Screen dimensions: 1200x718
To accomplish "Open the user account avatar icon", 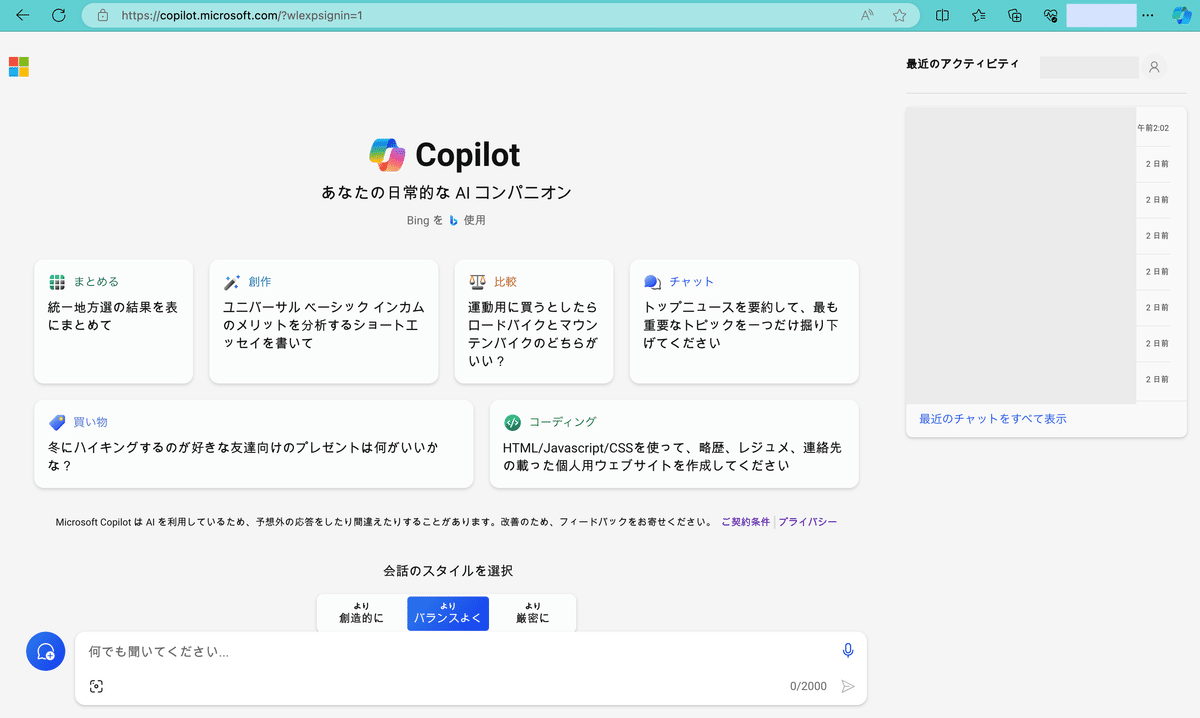I will pyautogui.click(x=1154, y=67).
